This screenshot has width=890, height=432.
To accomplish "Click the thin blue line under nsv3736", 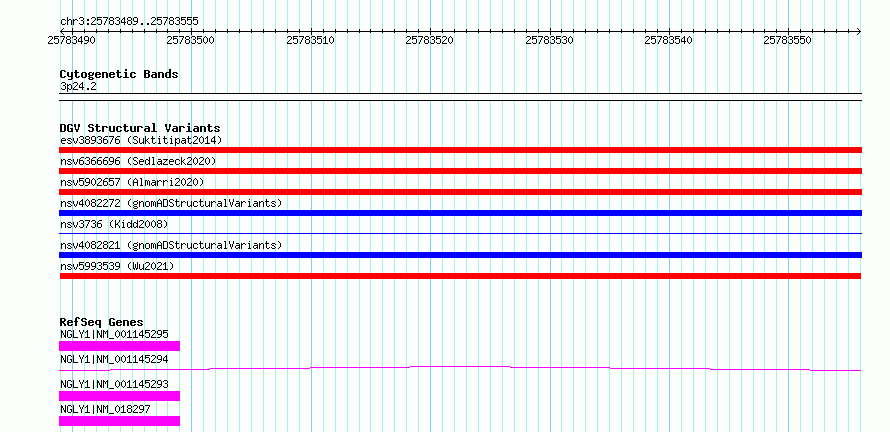I will pos(460,233).
